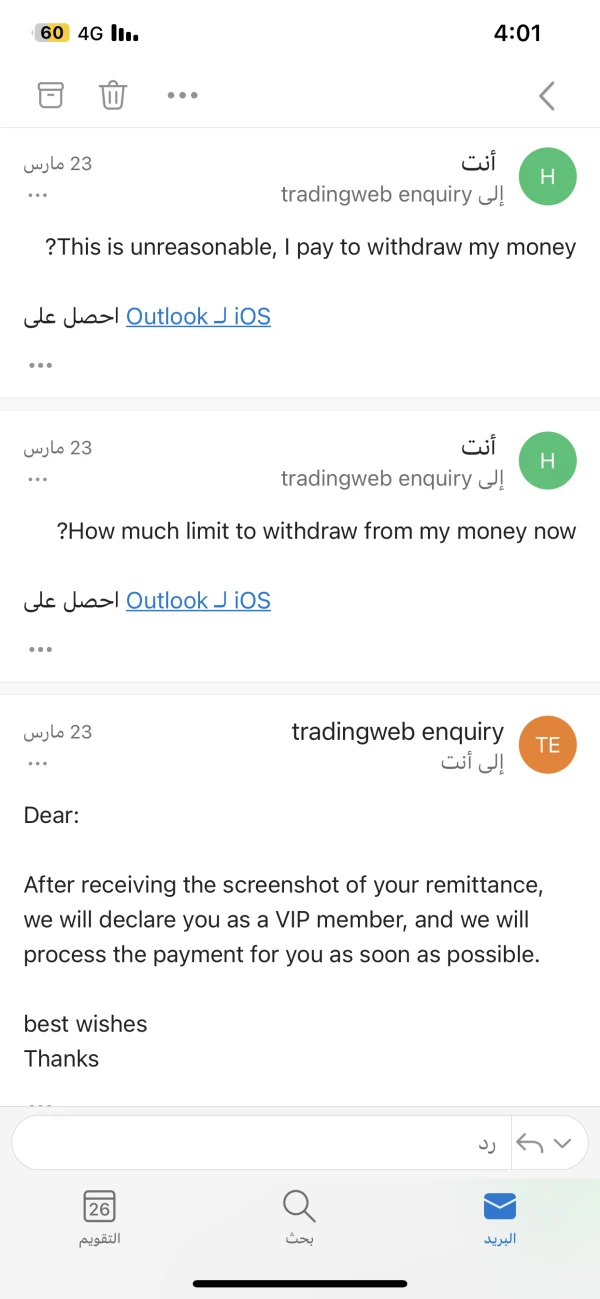Open the Mail tab
The image size is (600, 1299).
click(x=499, y=1217)
